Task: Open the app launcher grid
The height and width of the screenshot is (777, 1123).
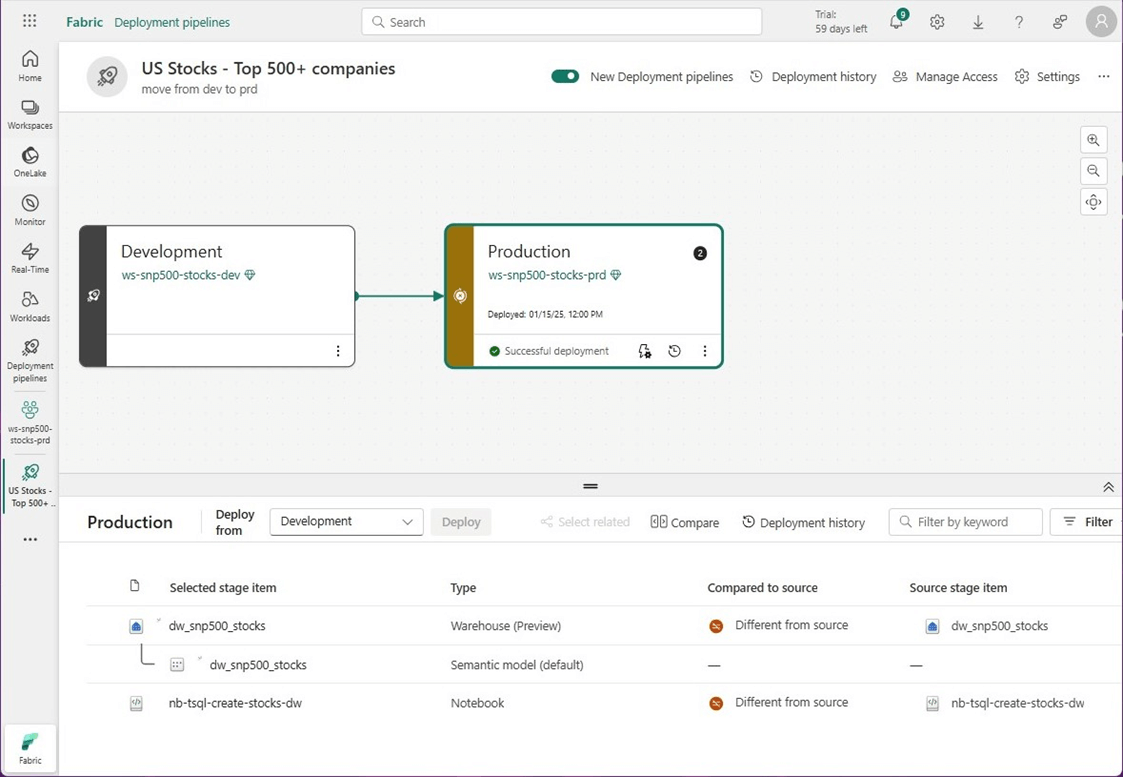Action: [x=29, y=21]
